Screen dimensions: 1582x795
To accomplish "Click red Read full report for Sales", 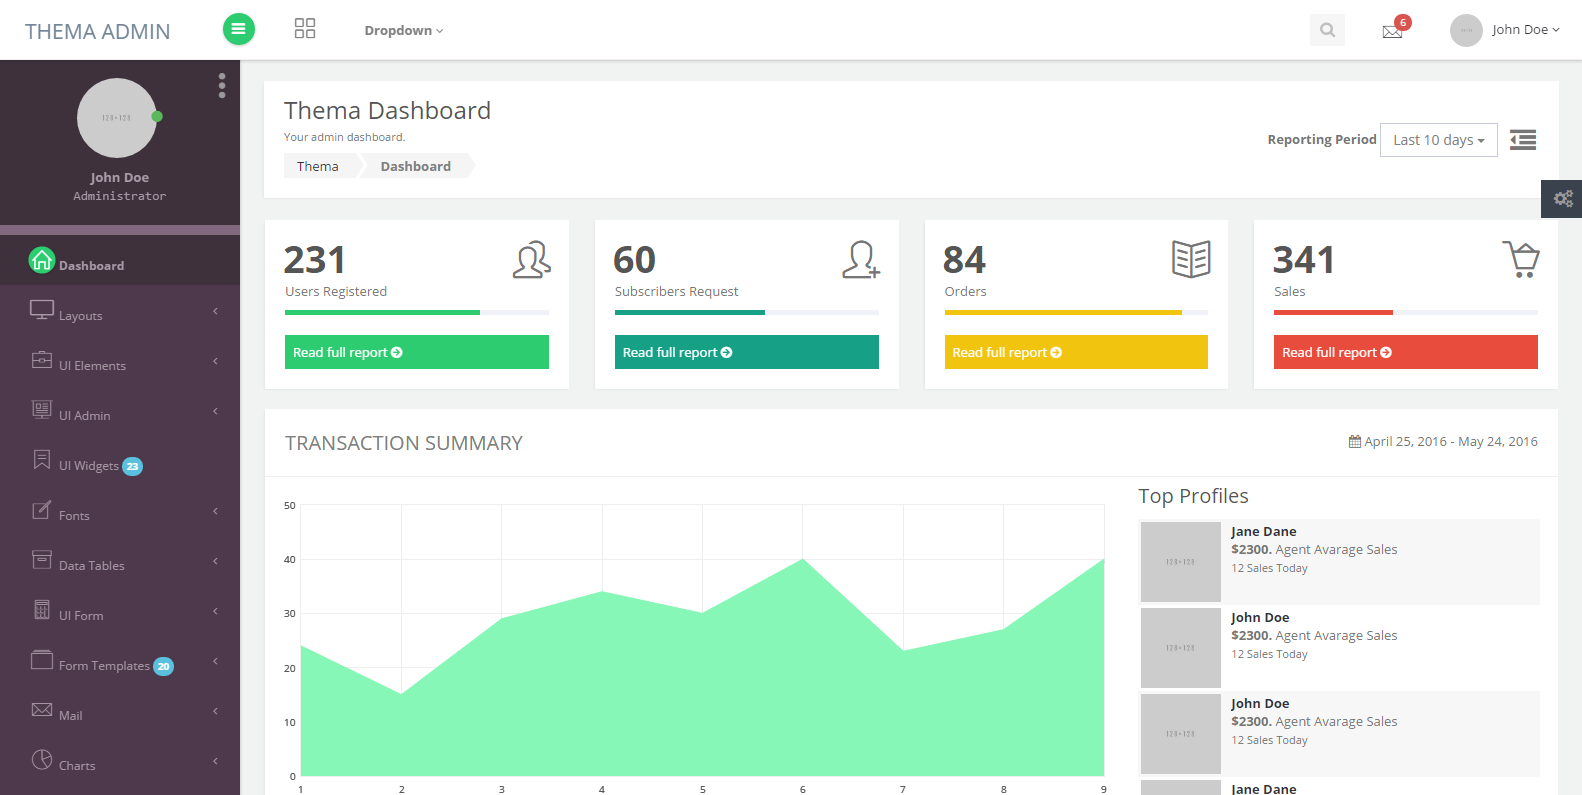I will click(1404, 352).
